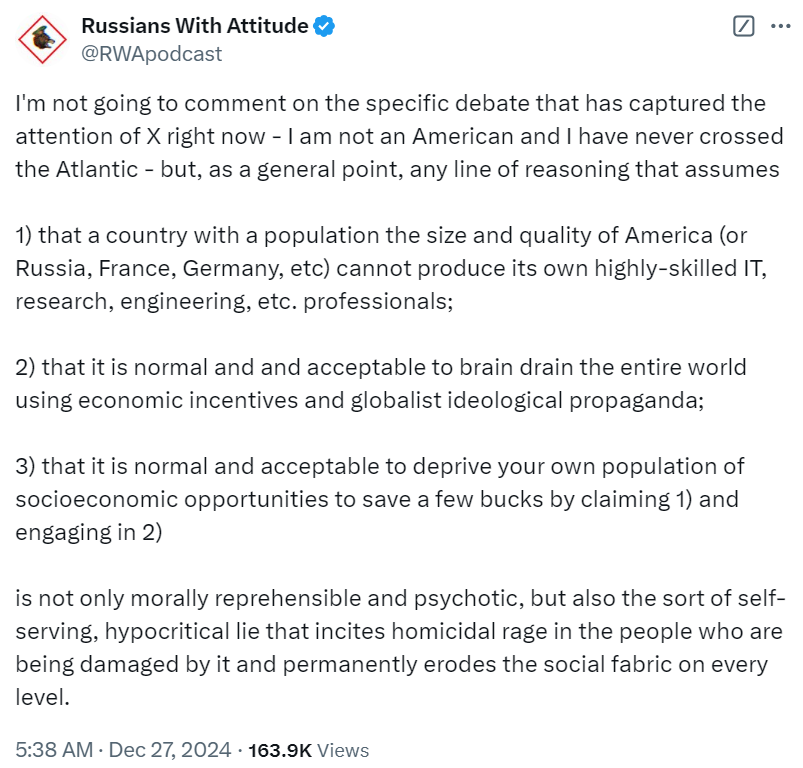Click the Views label

tap(344, 749)
